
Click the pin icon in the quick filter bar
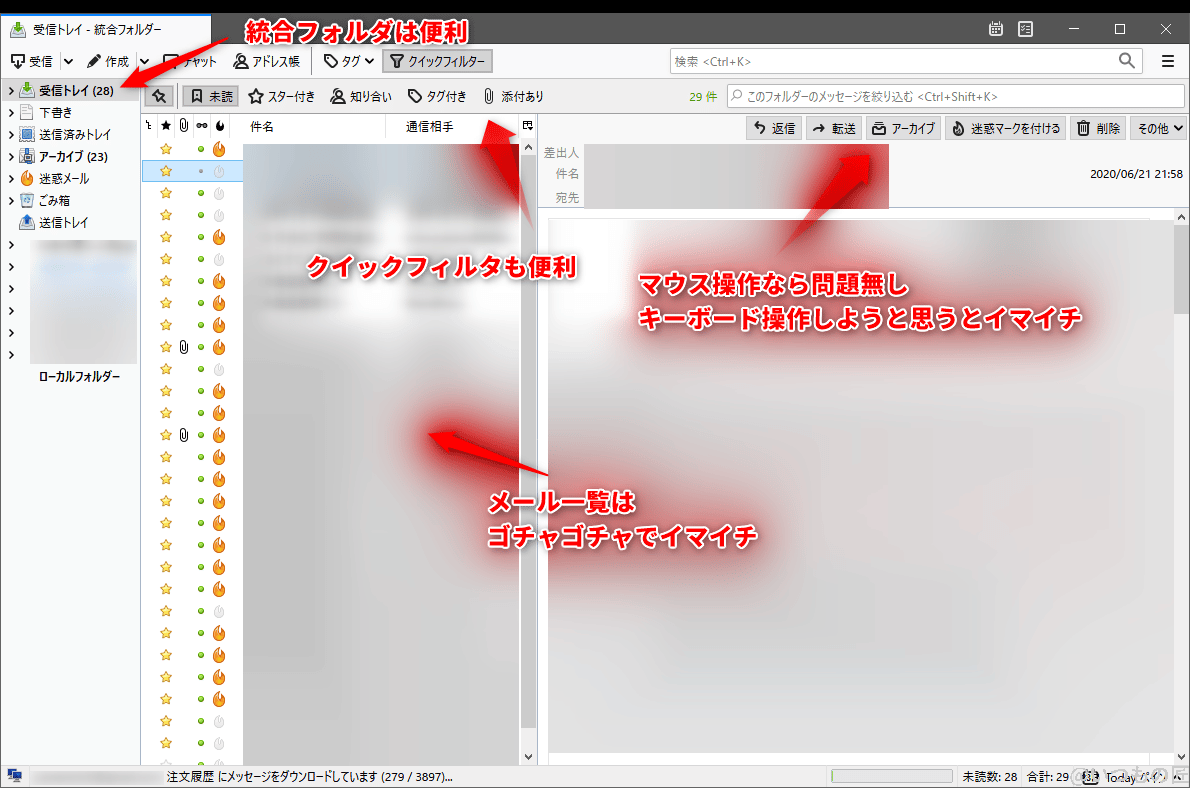pos(158,96)
